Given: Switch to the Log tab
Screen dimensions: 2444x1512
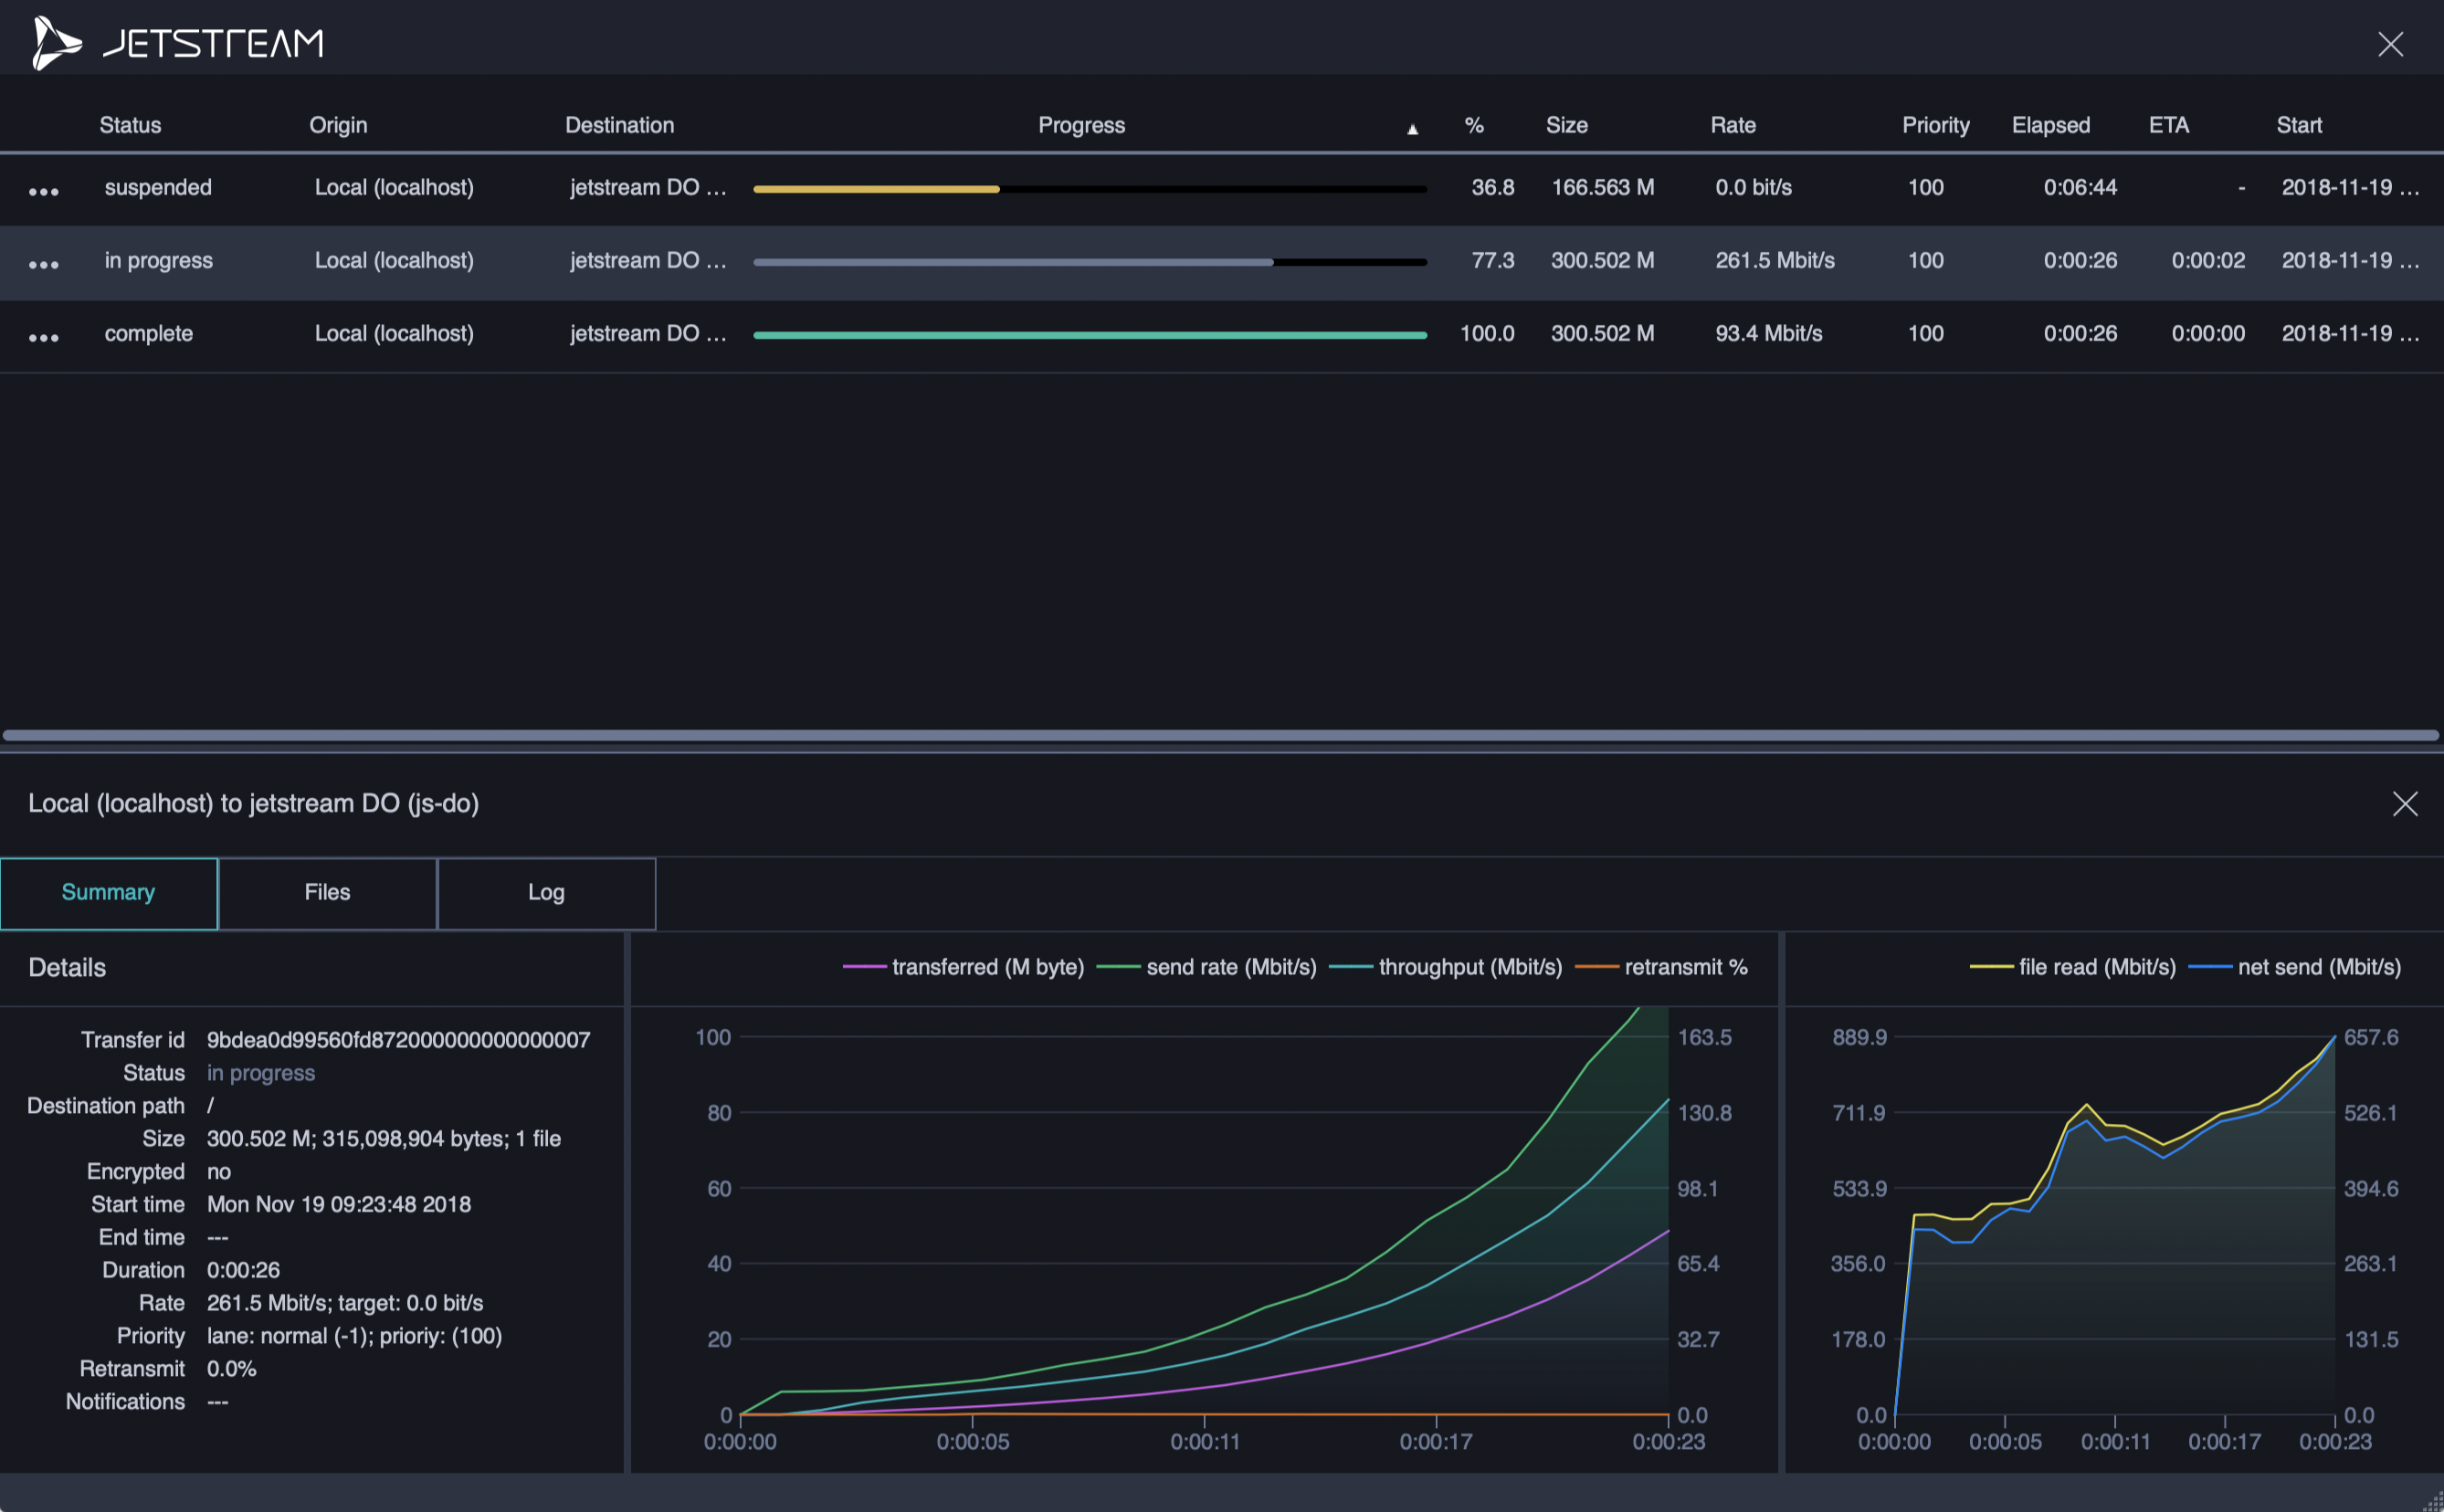Looking at the screenshot, I should click(x=546, y=893).
